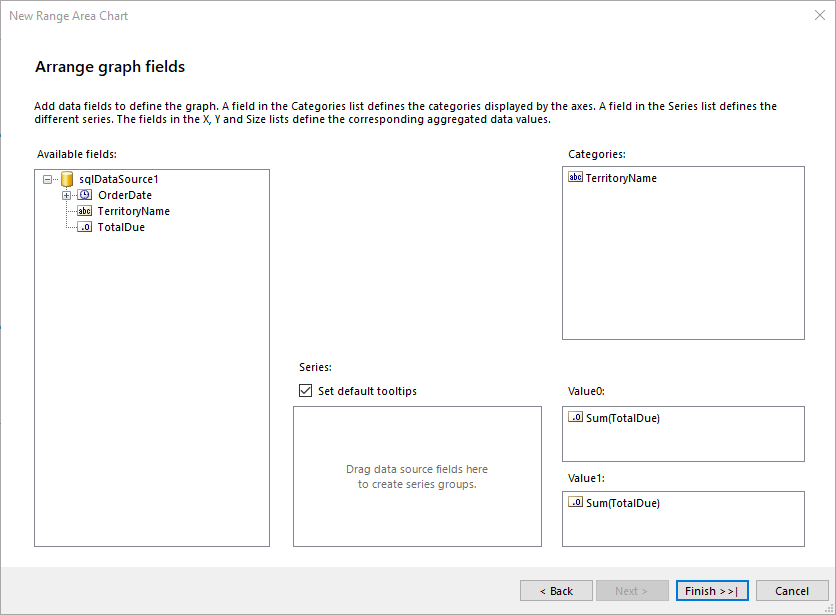Click the Series drop area

point(416,475)
